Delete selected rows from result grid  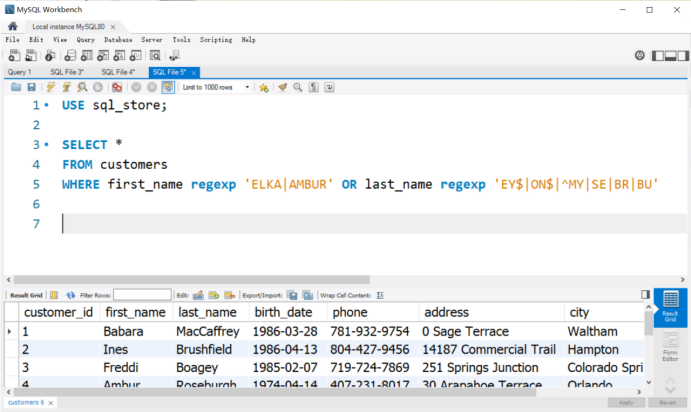click(x=229, y=295)
